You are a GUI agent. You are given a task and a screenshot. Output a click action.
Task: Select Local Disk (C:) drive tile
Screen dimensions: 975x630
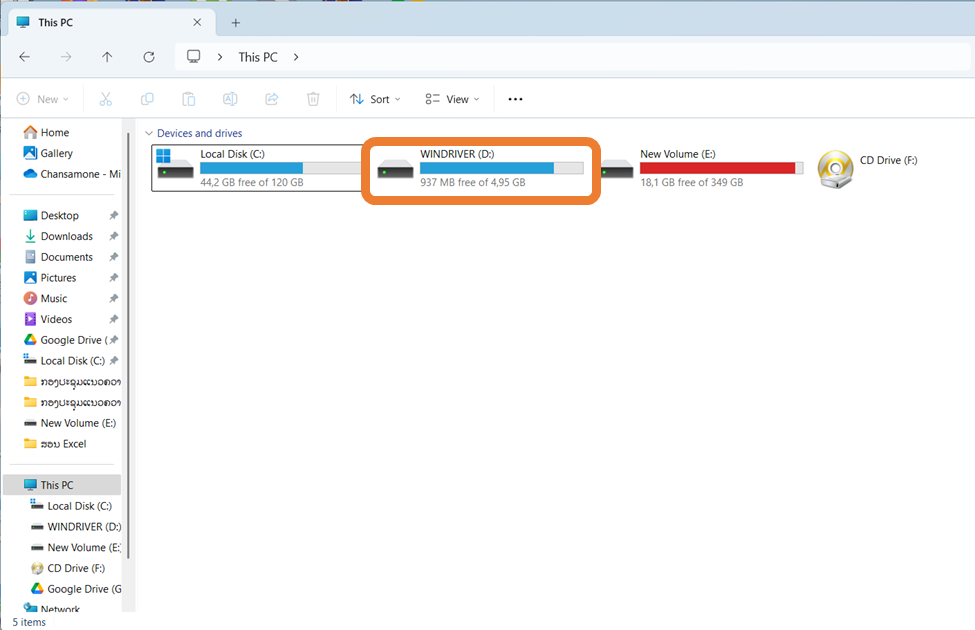(257, 168)
